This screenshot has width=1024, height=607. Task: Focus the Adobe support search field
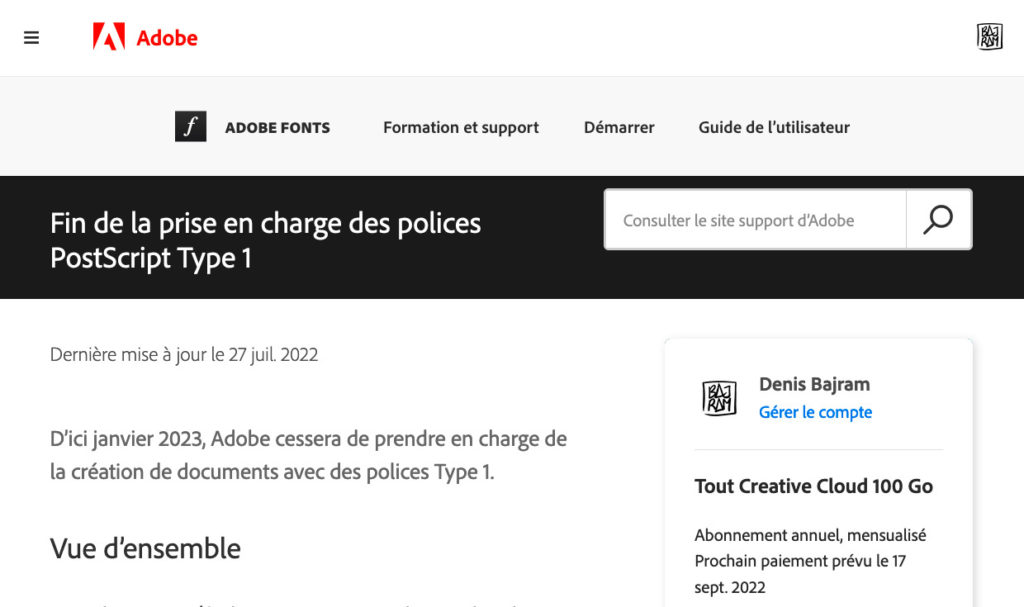click(x=756, y=220)
